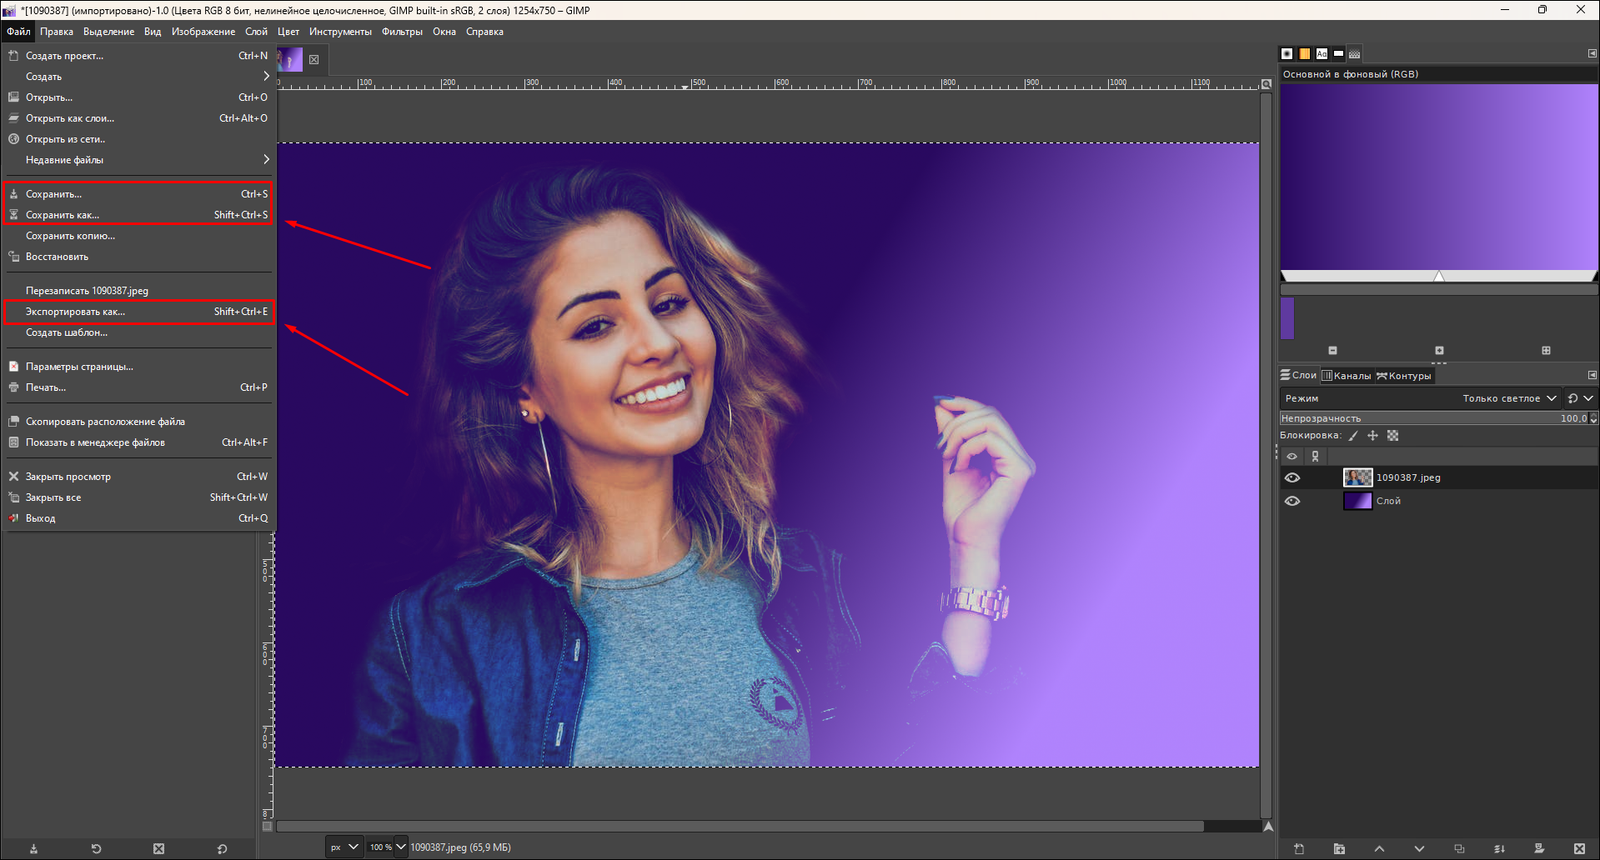Hide the 1090387.jpeg layer via eye
1600x860 pixels.
(1292, 478)
